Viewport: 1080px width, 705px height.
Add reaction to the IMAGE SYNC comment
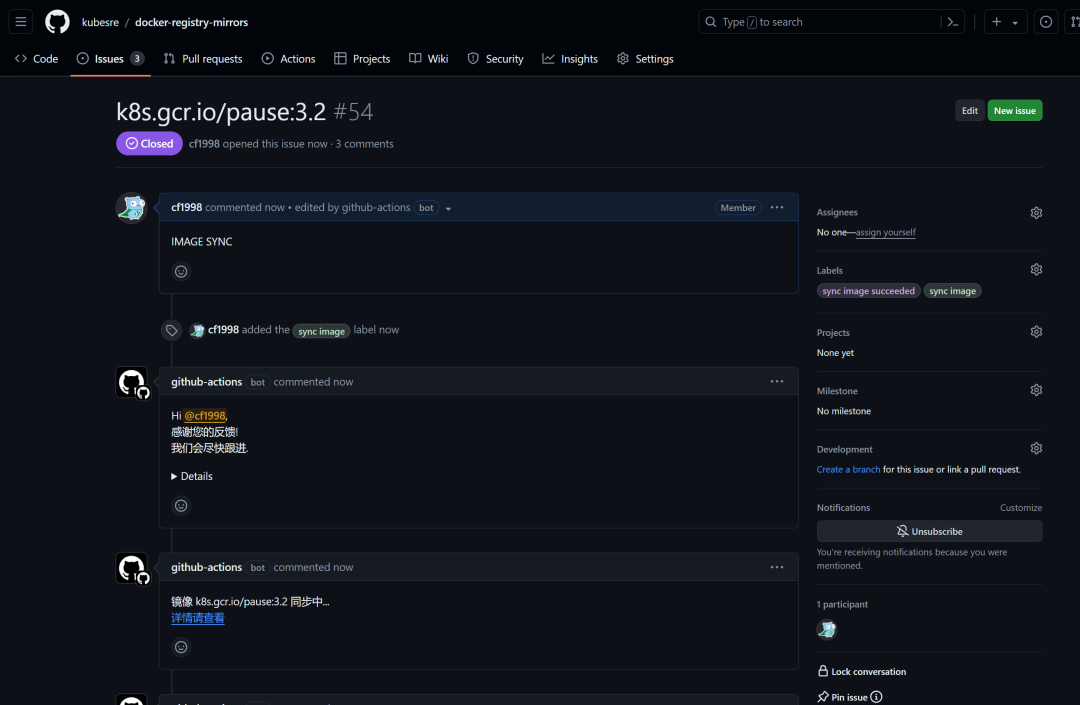[x=181, y=271]
